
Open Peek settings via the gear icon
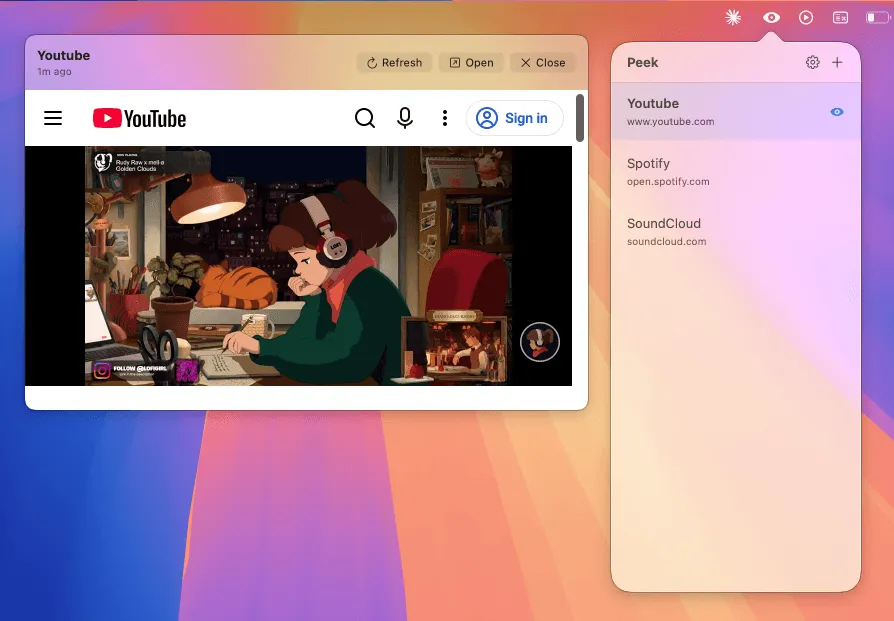[813, 62]
